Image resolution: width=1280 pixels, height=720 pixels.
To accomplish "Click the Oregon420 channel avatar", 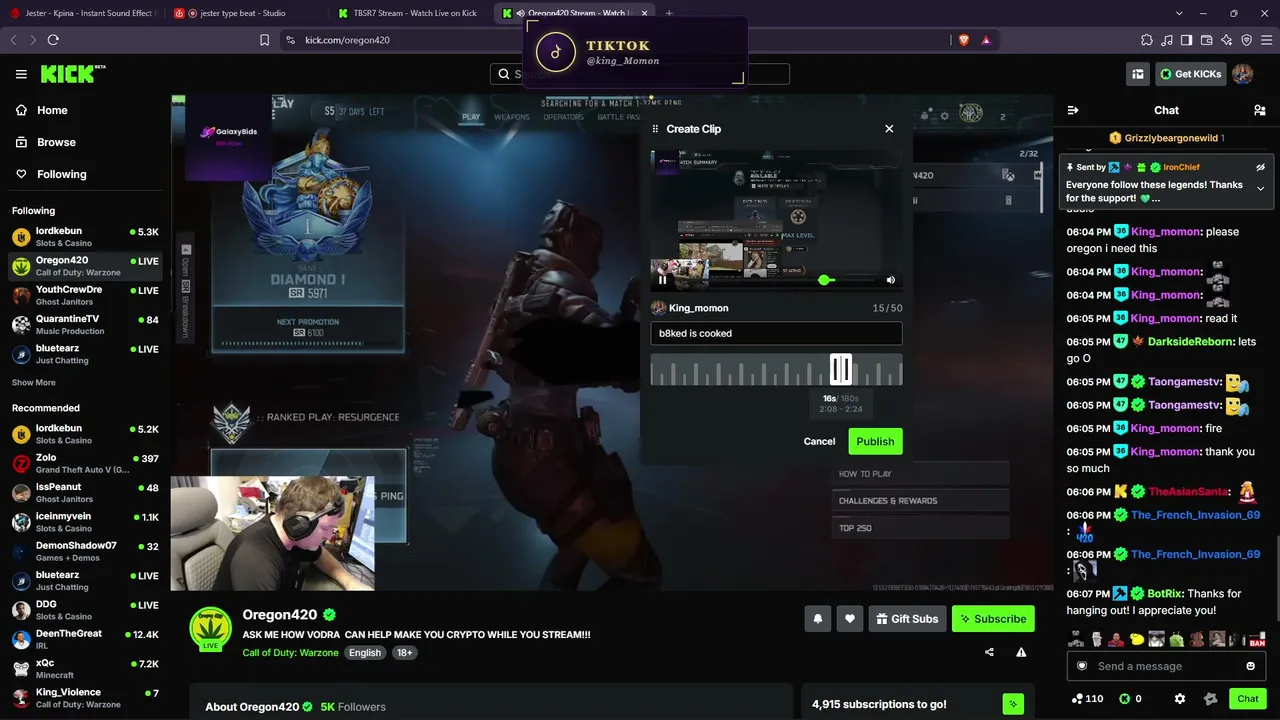I will [x=210, y=628].
